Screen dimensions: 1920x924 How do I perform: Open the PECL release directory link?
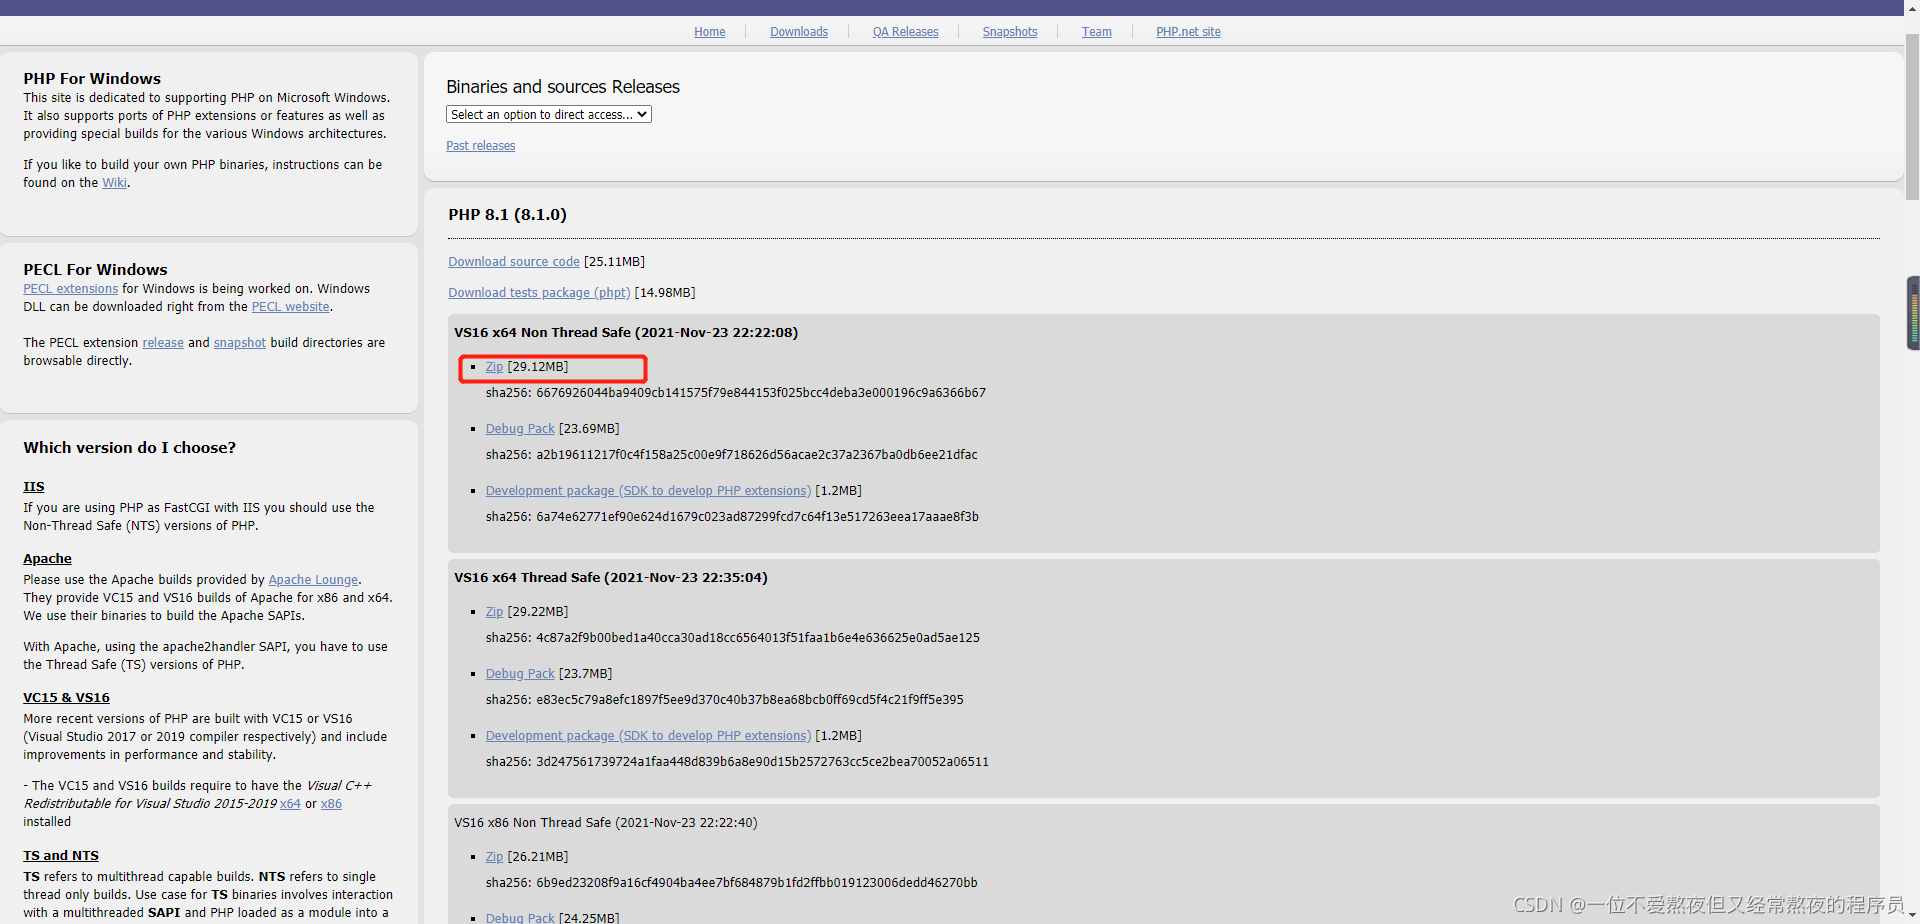[162, 343]
